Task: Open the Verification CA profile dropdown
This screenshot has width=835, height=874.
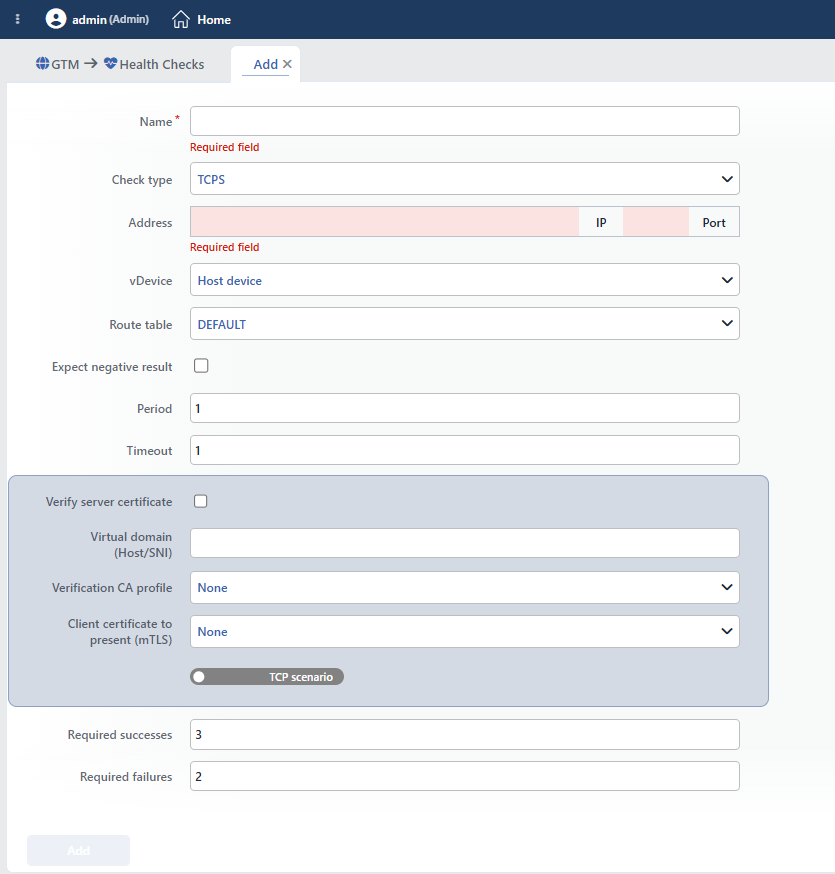Action: click(x=465, y=587)
